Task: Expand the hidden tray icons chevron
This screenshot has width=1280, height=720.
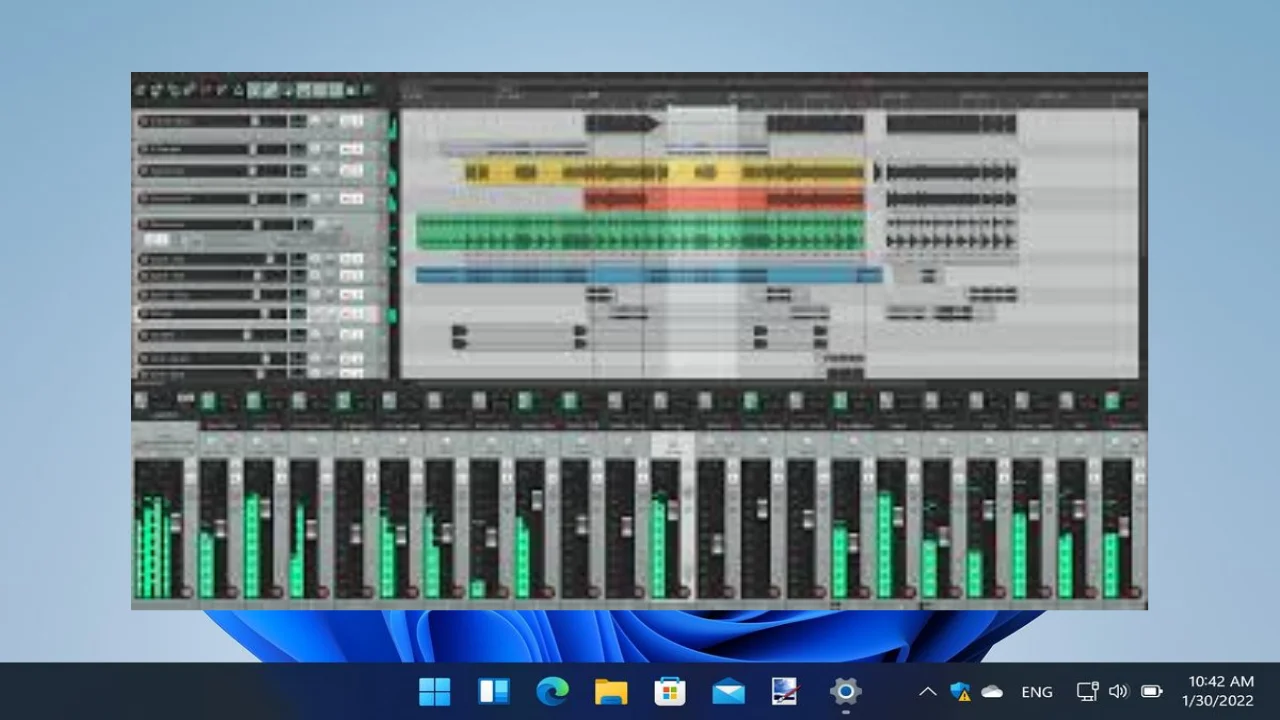Action: coord(927,691)
